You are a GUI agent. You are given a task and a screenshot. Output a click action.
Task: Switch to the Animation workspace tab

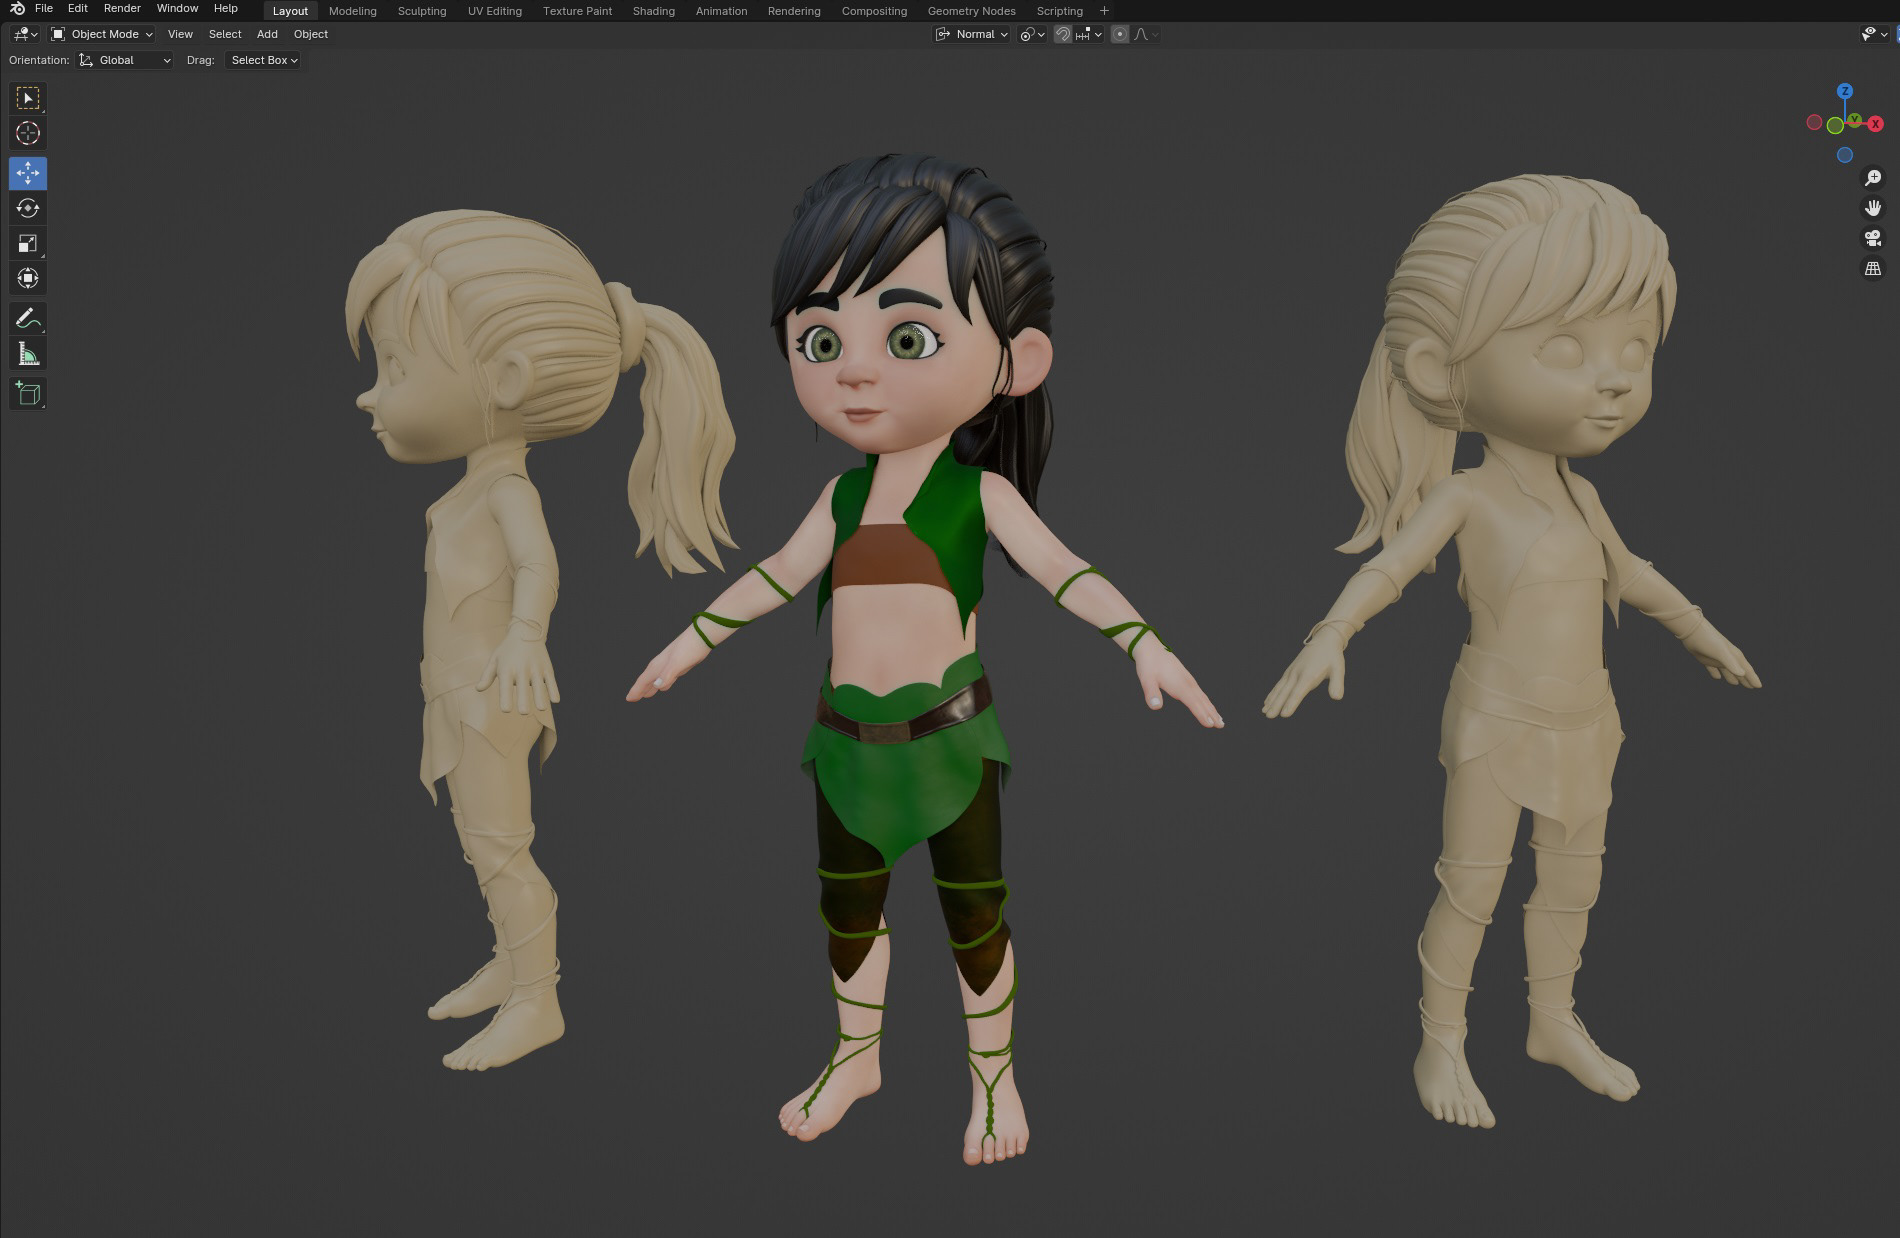pyautogui.click(x=722, y=11)
